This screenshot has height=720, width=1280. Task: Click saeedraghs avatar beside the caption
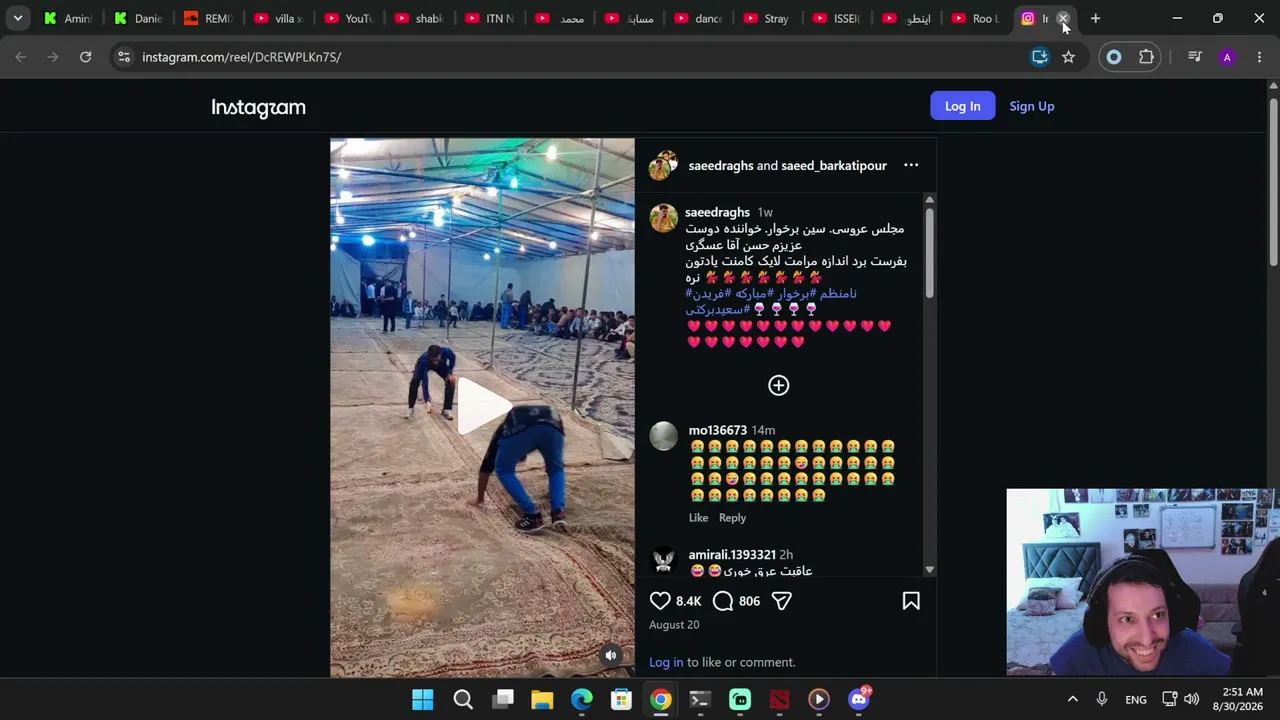click(x=664, y=217)
